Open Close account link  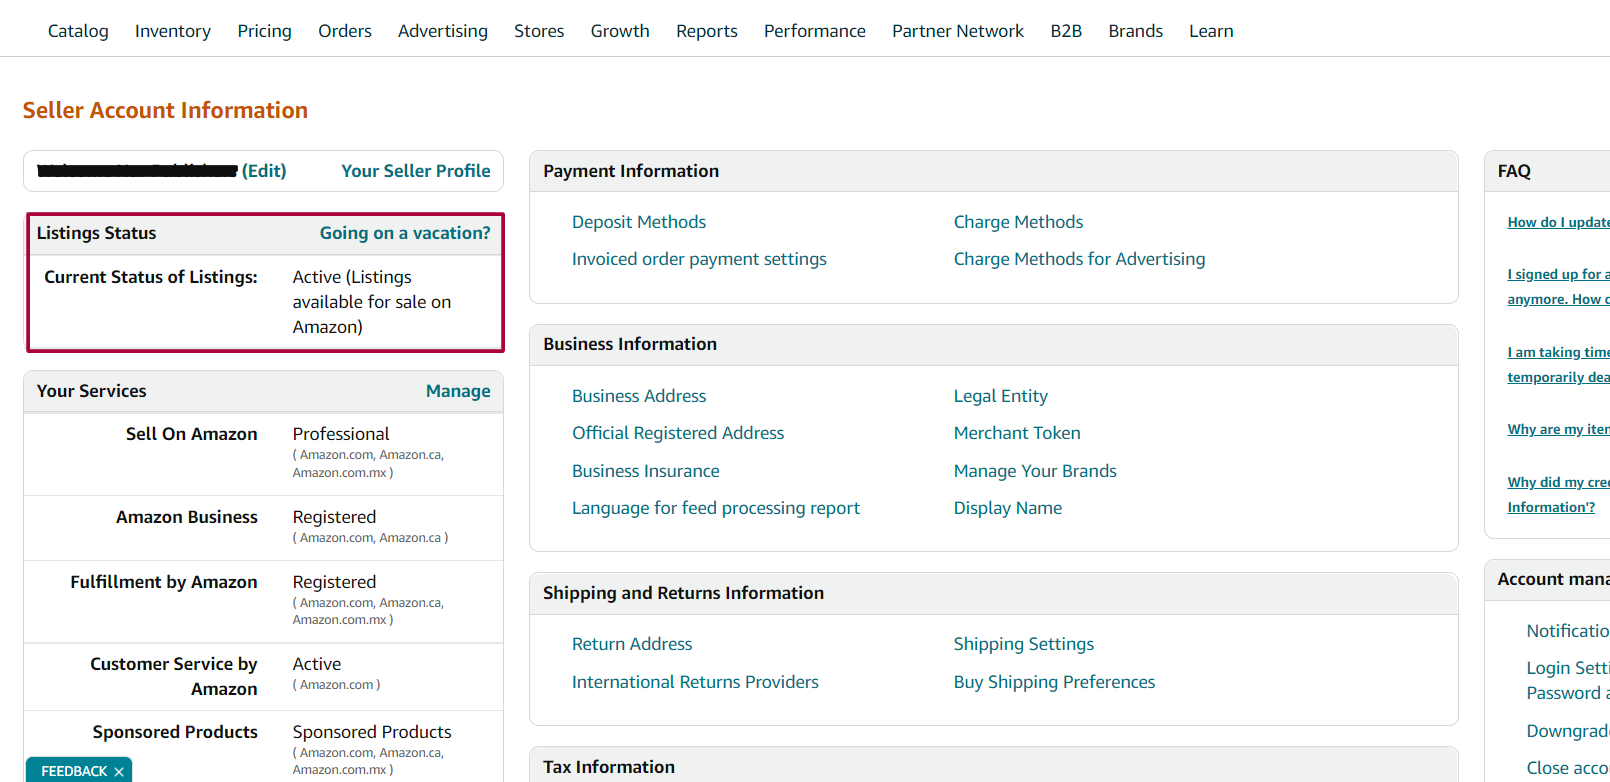tap(1568, 768)
